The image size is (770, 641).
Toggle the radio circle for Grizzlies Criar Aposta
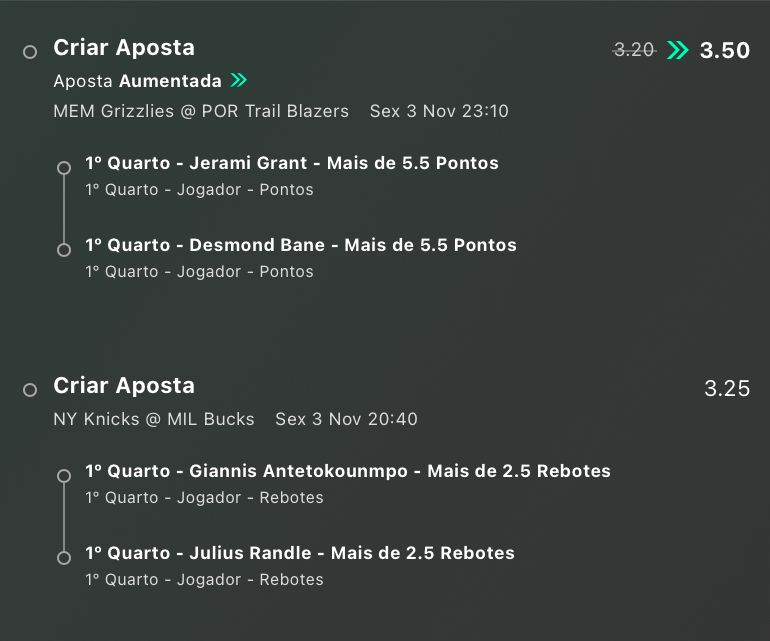click(30, 52)
